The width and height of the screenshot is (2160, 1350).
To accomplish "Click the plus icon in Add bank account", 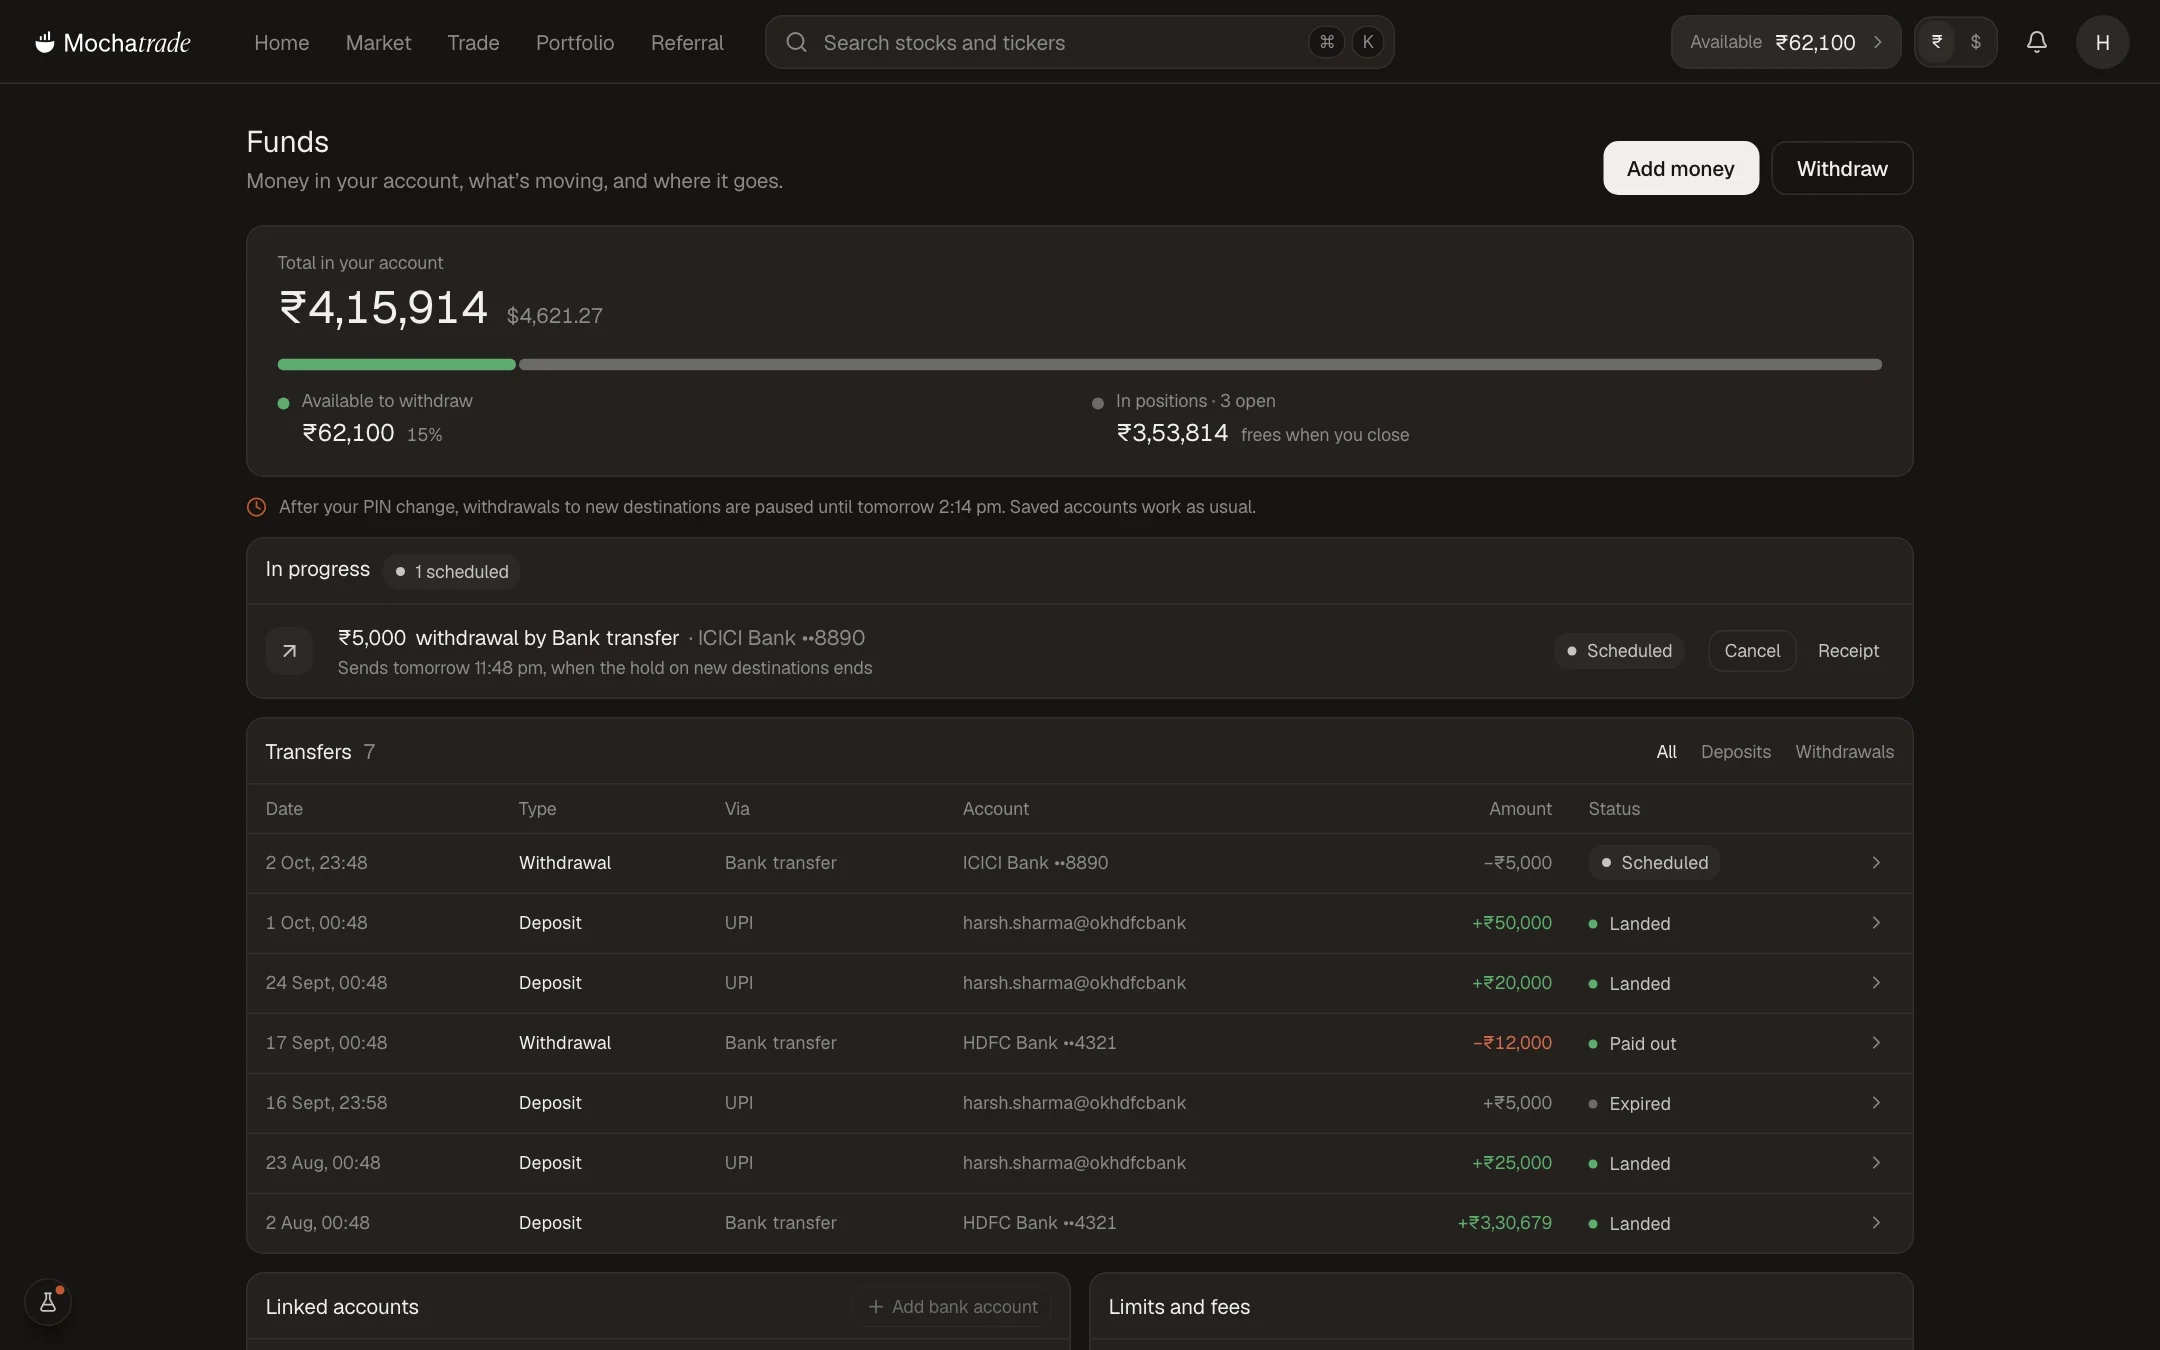I will pyautogui.click(x=876, y=1307).
